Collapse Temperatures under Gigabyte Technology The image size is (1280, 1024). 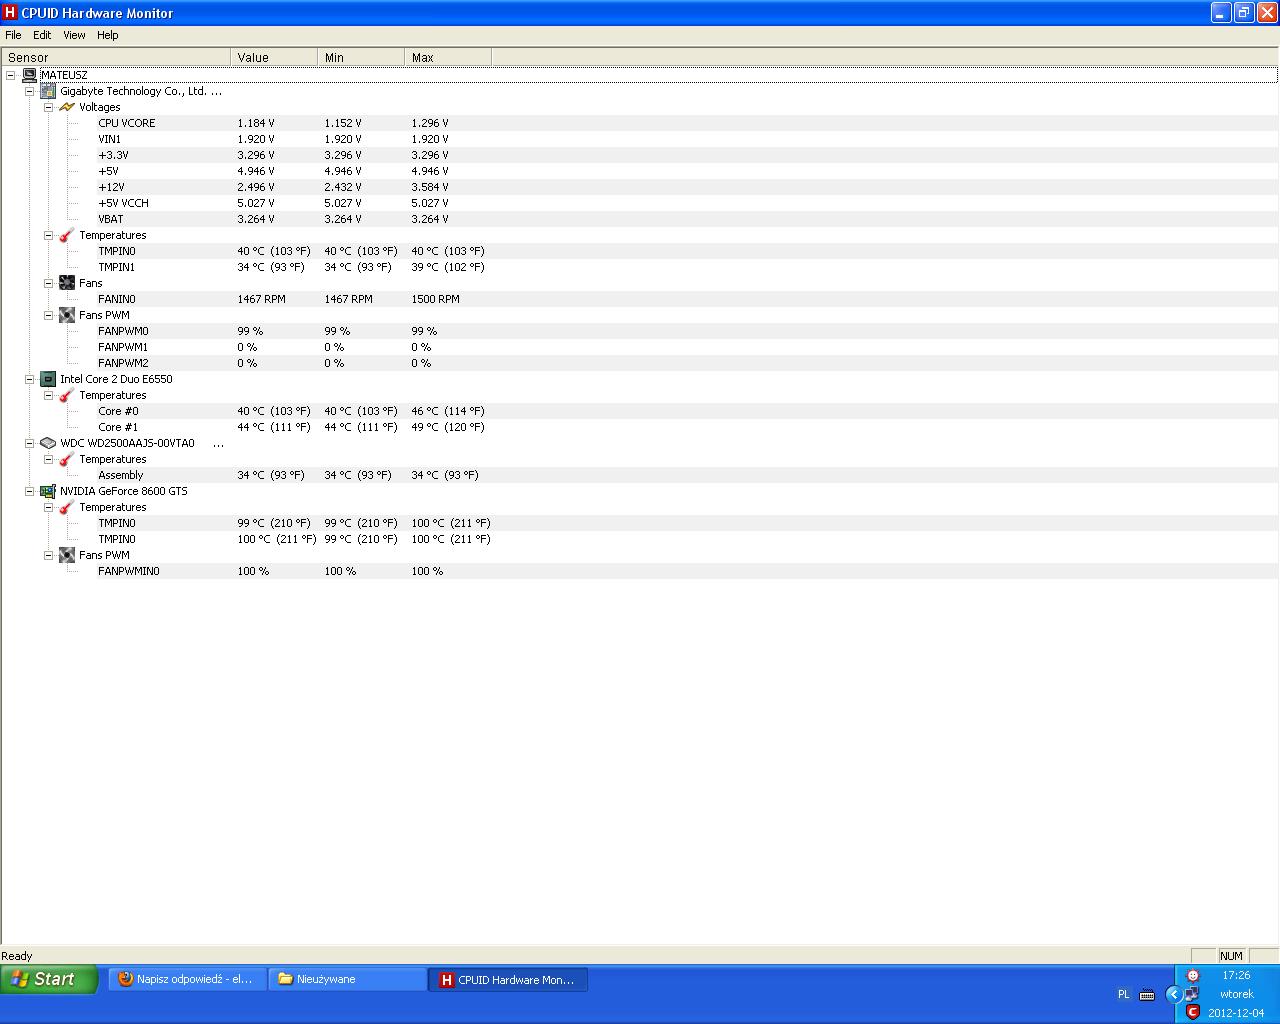48,235
